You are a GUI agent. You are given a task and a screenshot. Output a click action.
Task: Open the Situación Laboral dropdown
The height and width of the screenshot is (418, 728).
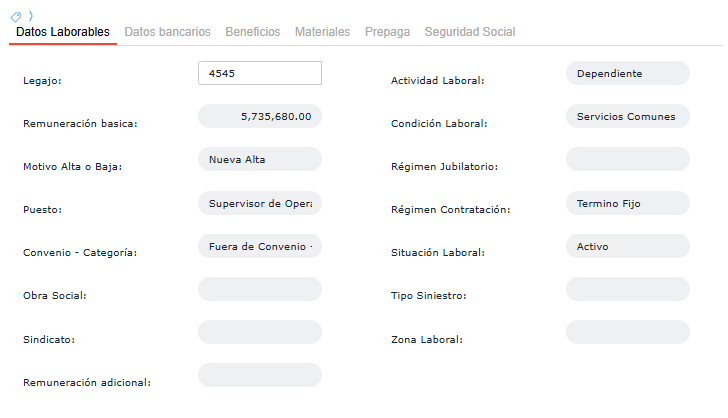(627, 247)
